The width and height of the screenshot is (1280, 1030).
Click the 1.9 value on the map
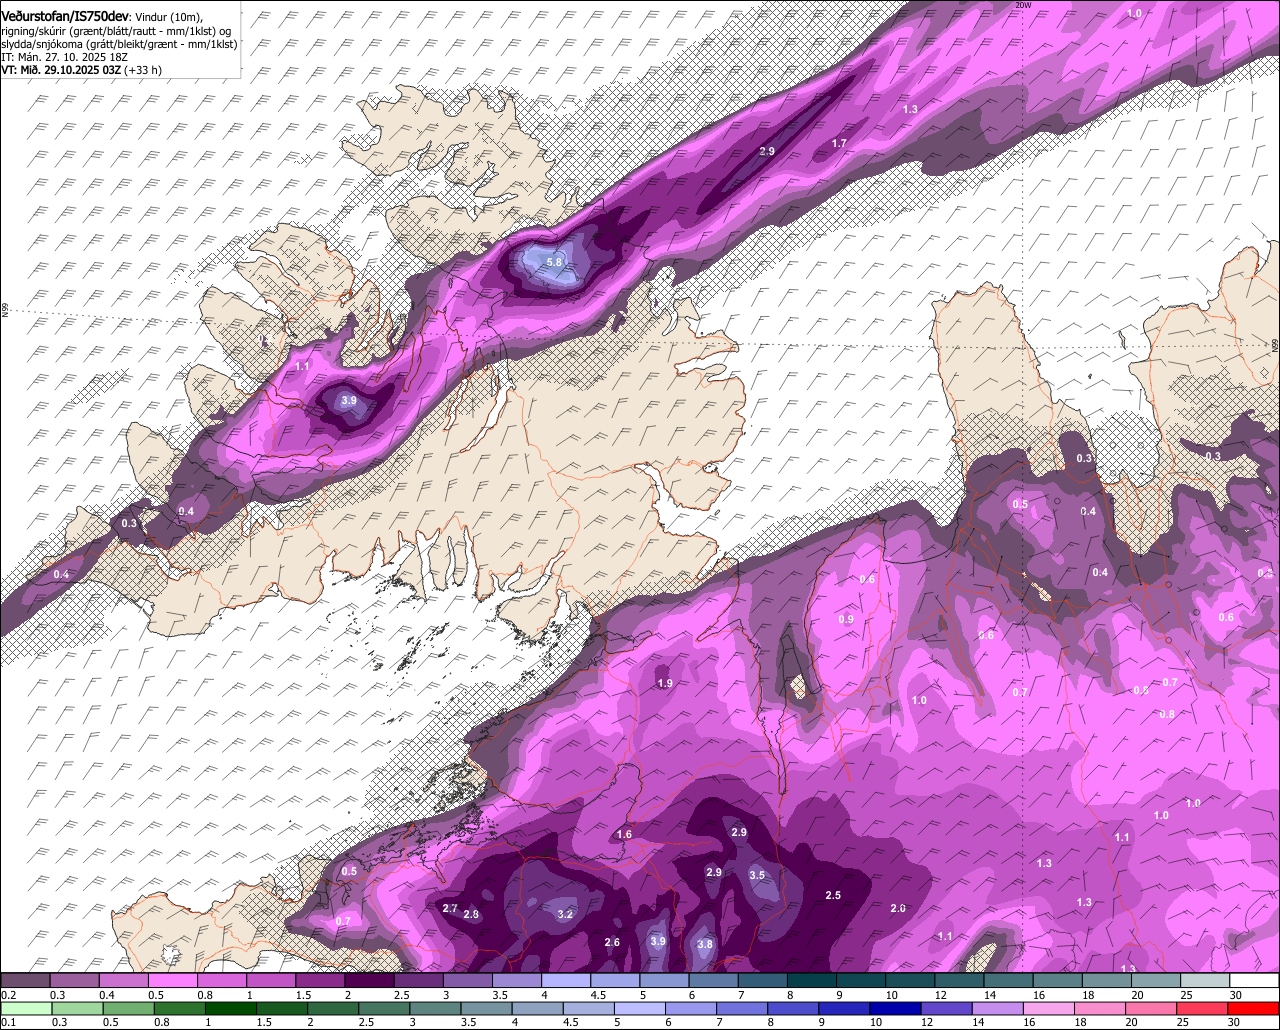tap(665, 683)
